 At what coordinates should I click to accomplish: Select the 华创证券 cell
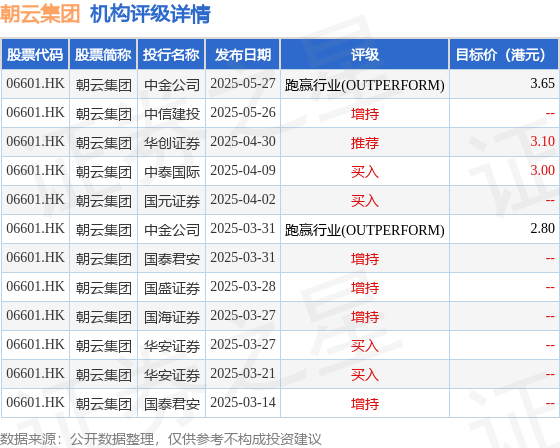click(x=172, y=143)
